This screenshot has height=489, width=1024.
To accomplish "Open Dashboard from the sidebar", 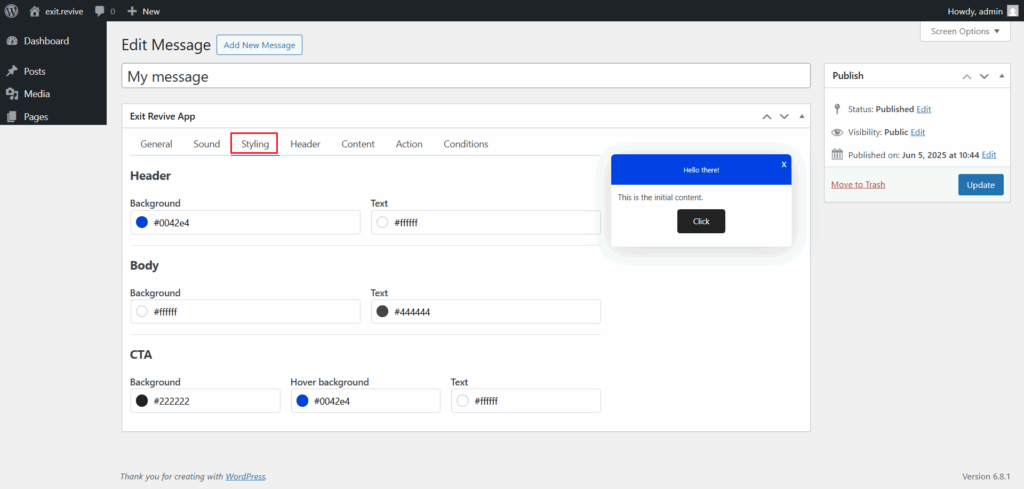I will [46, 41].
